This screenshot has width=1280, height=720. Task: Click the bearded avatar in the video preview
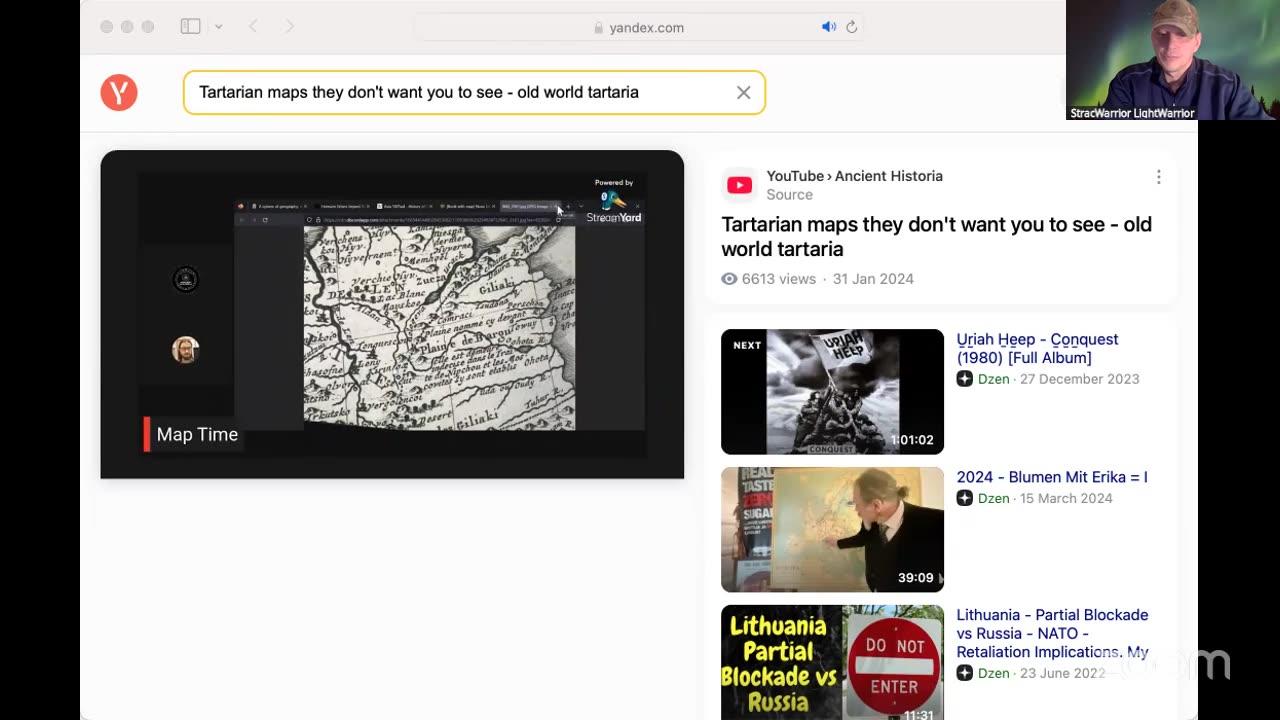(x=185, y=349)
